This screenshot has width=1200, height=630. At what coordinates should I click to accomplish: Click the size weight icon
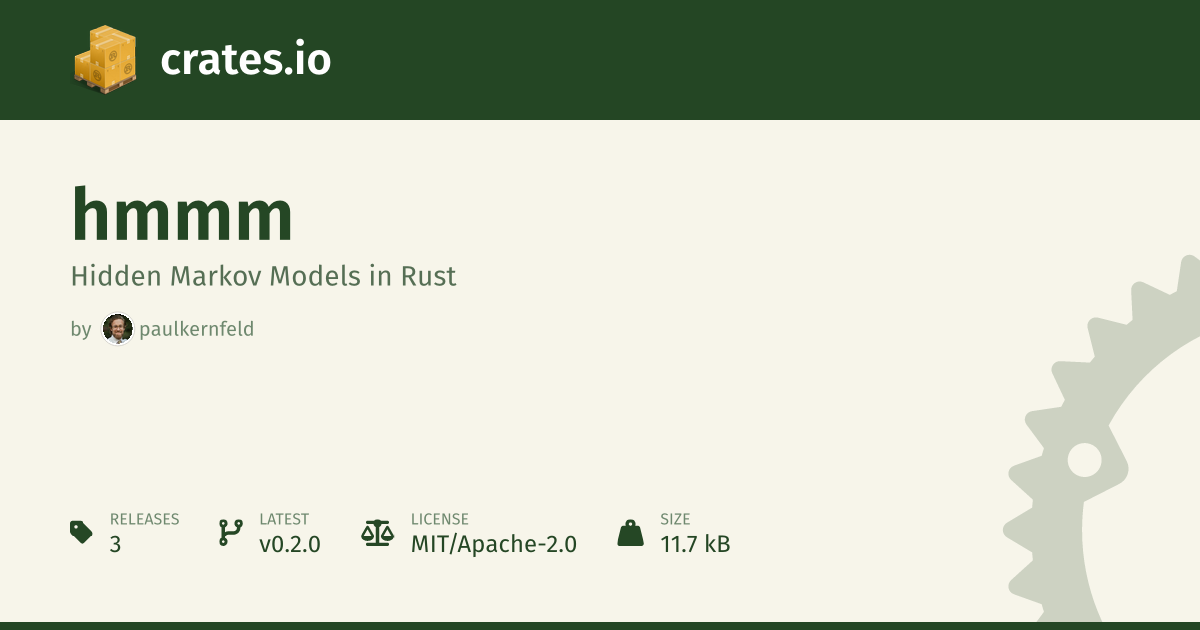[630, 532]
